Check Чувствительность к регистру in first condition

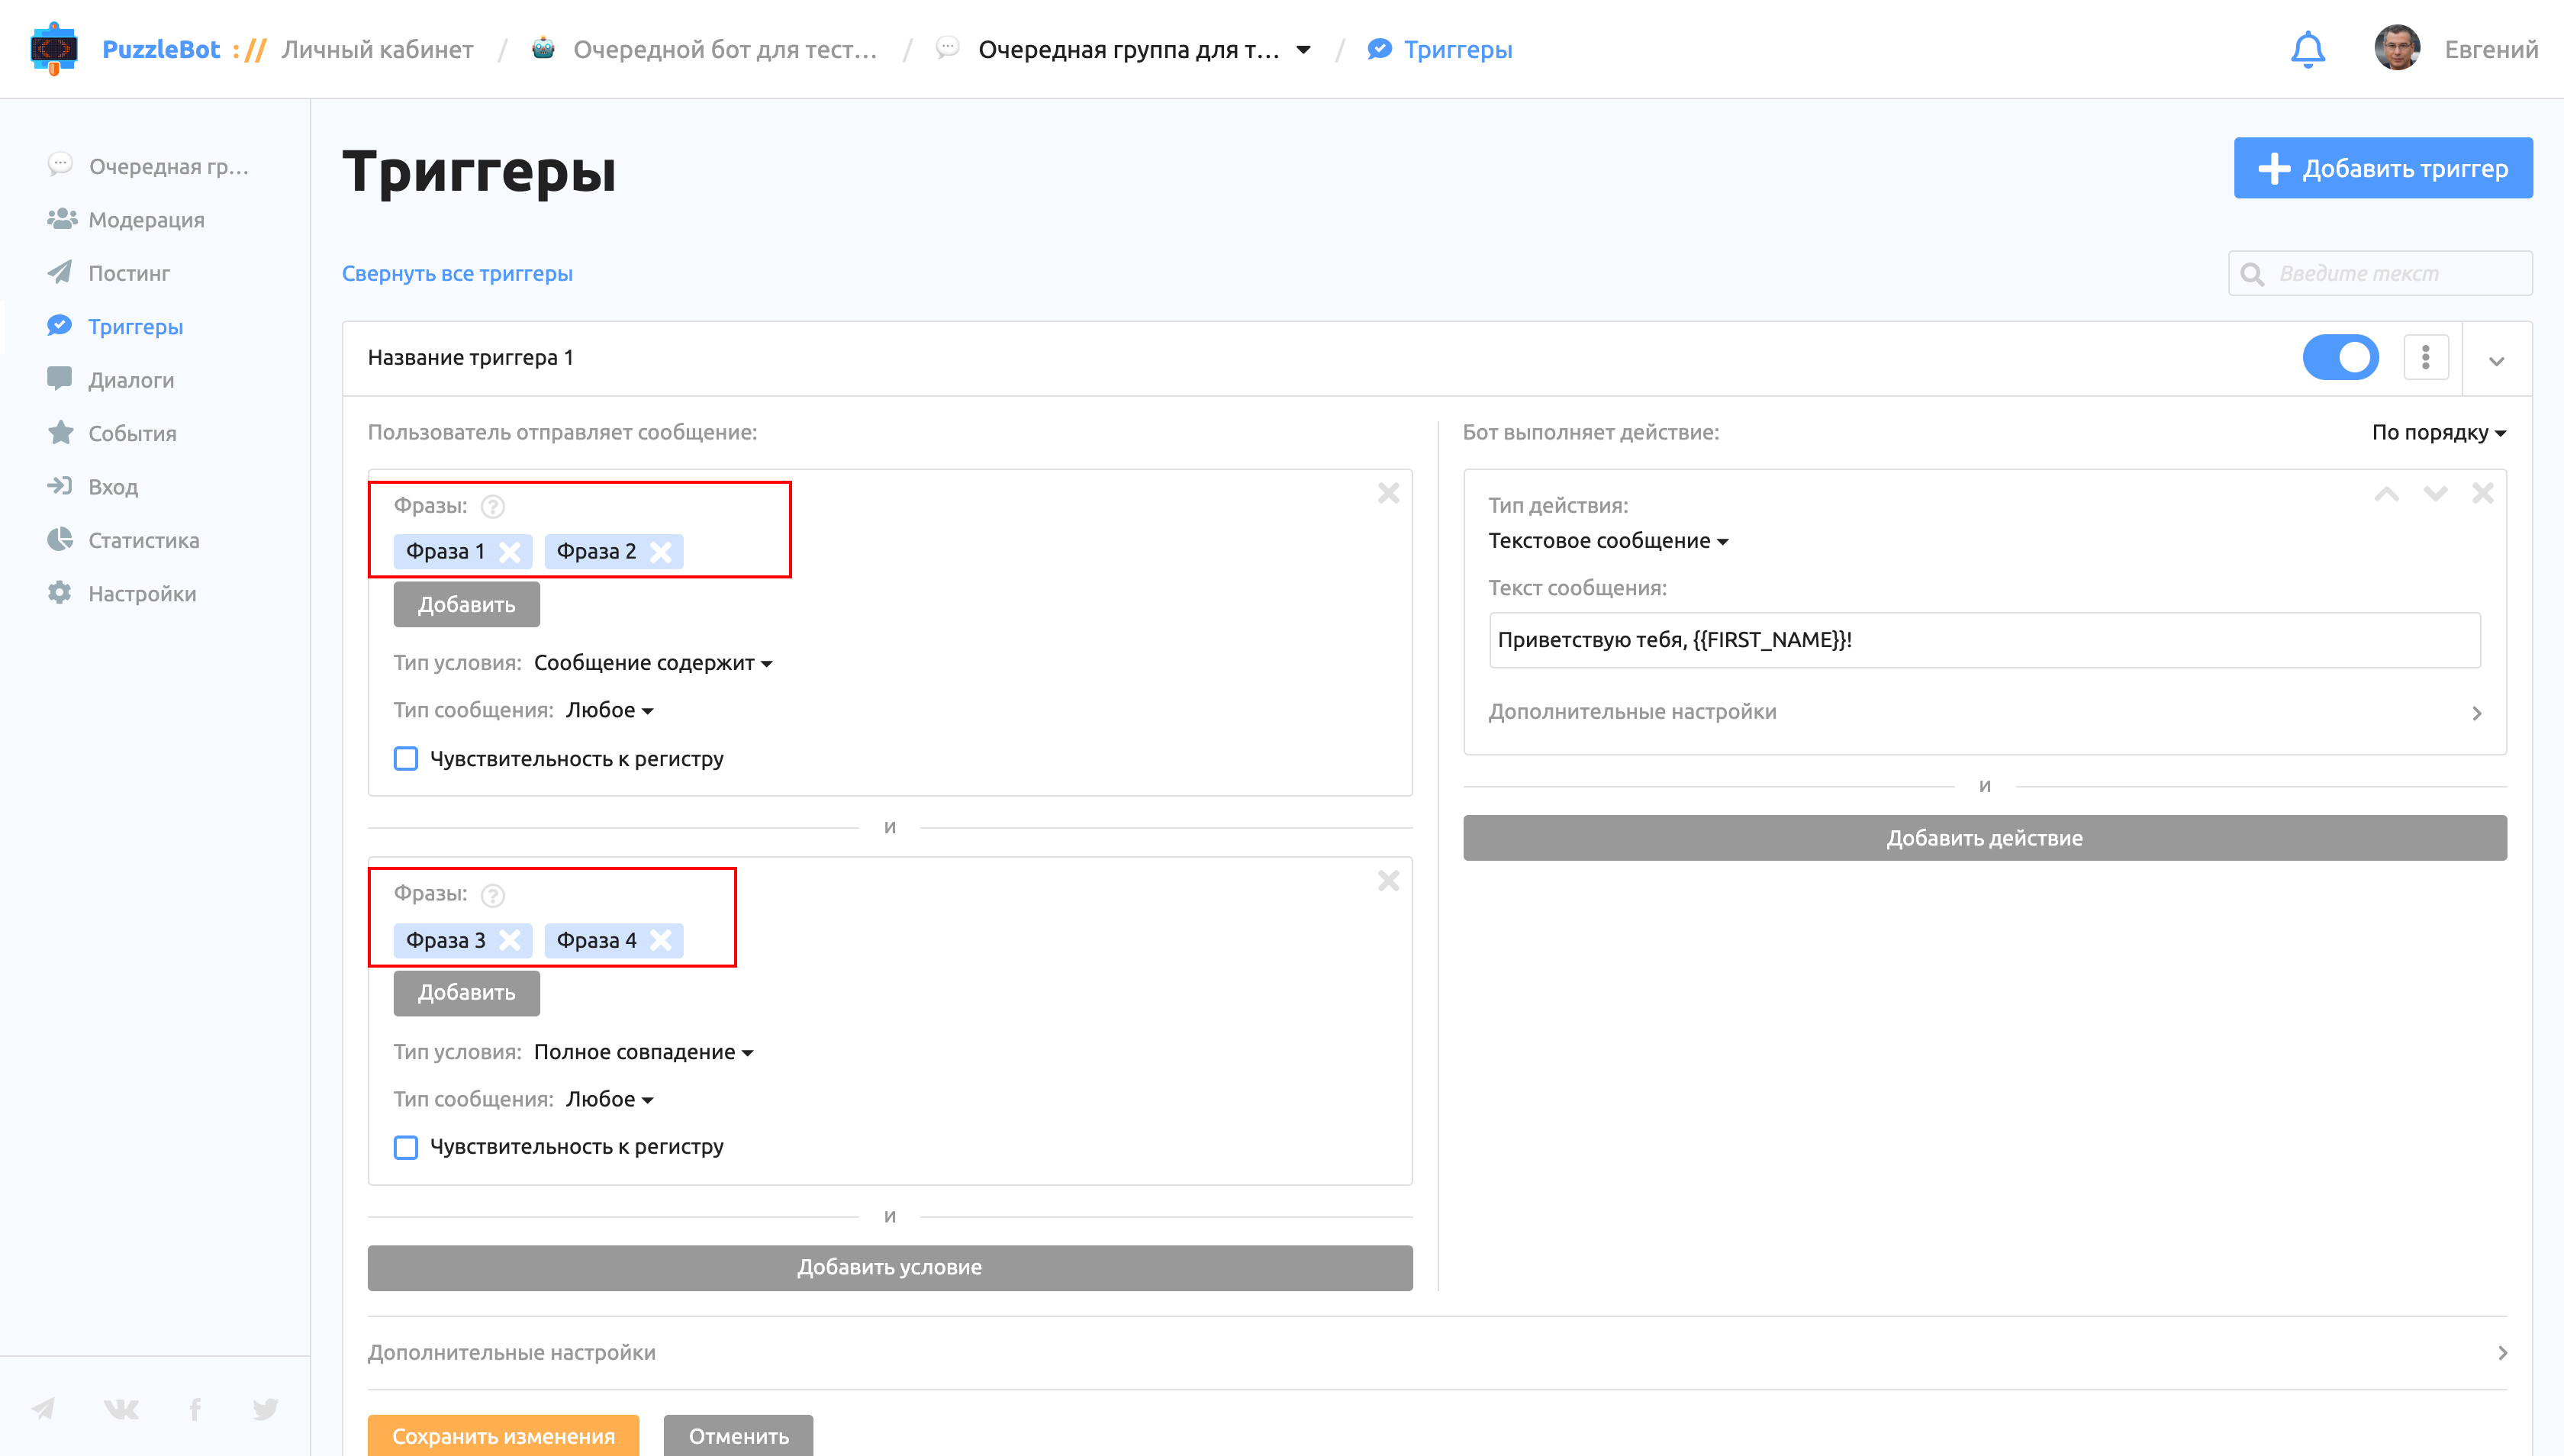pos(405,758)
